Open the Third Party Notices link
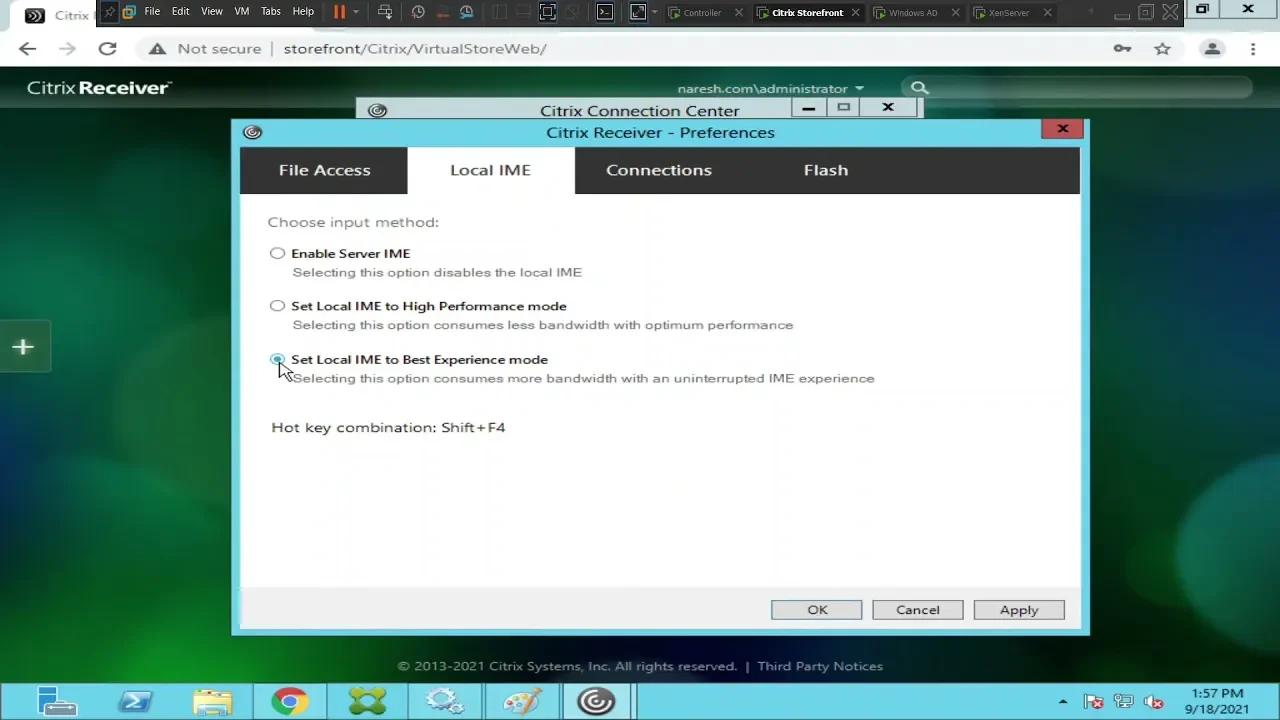The image size is (1280, 720). 820,666
